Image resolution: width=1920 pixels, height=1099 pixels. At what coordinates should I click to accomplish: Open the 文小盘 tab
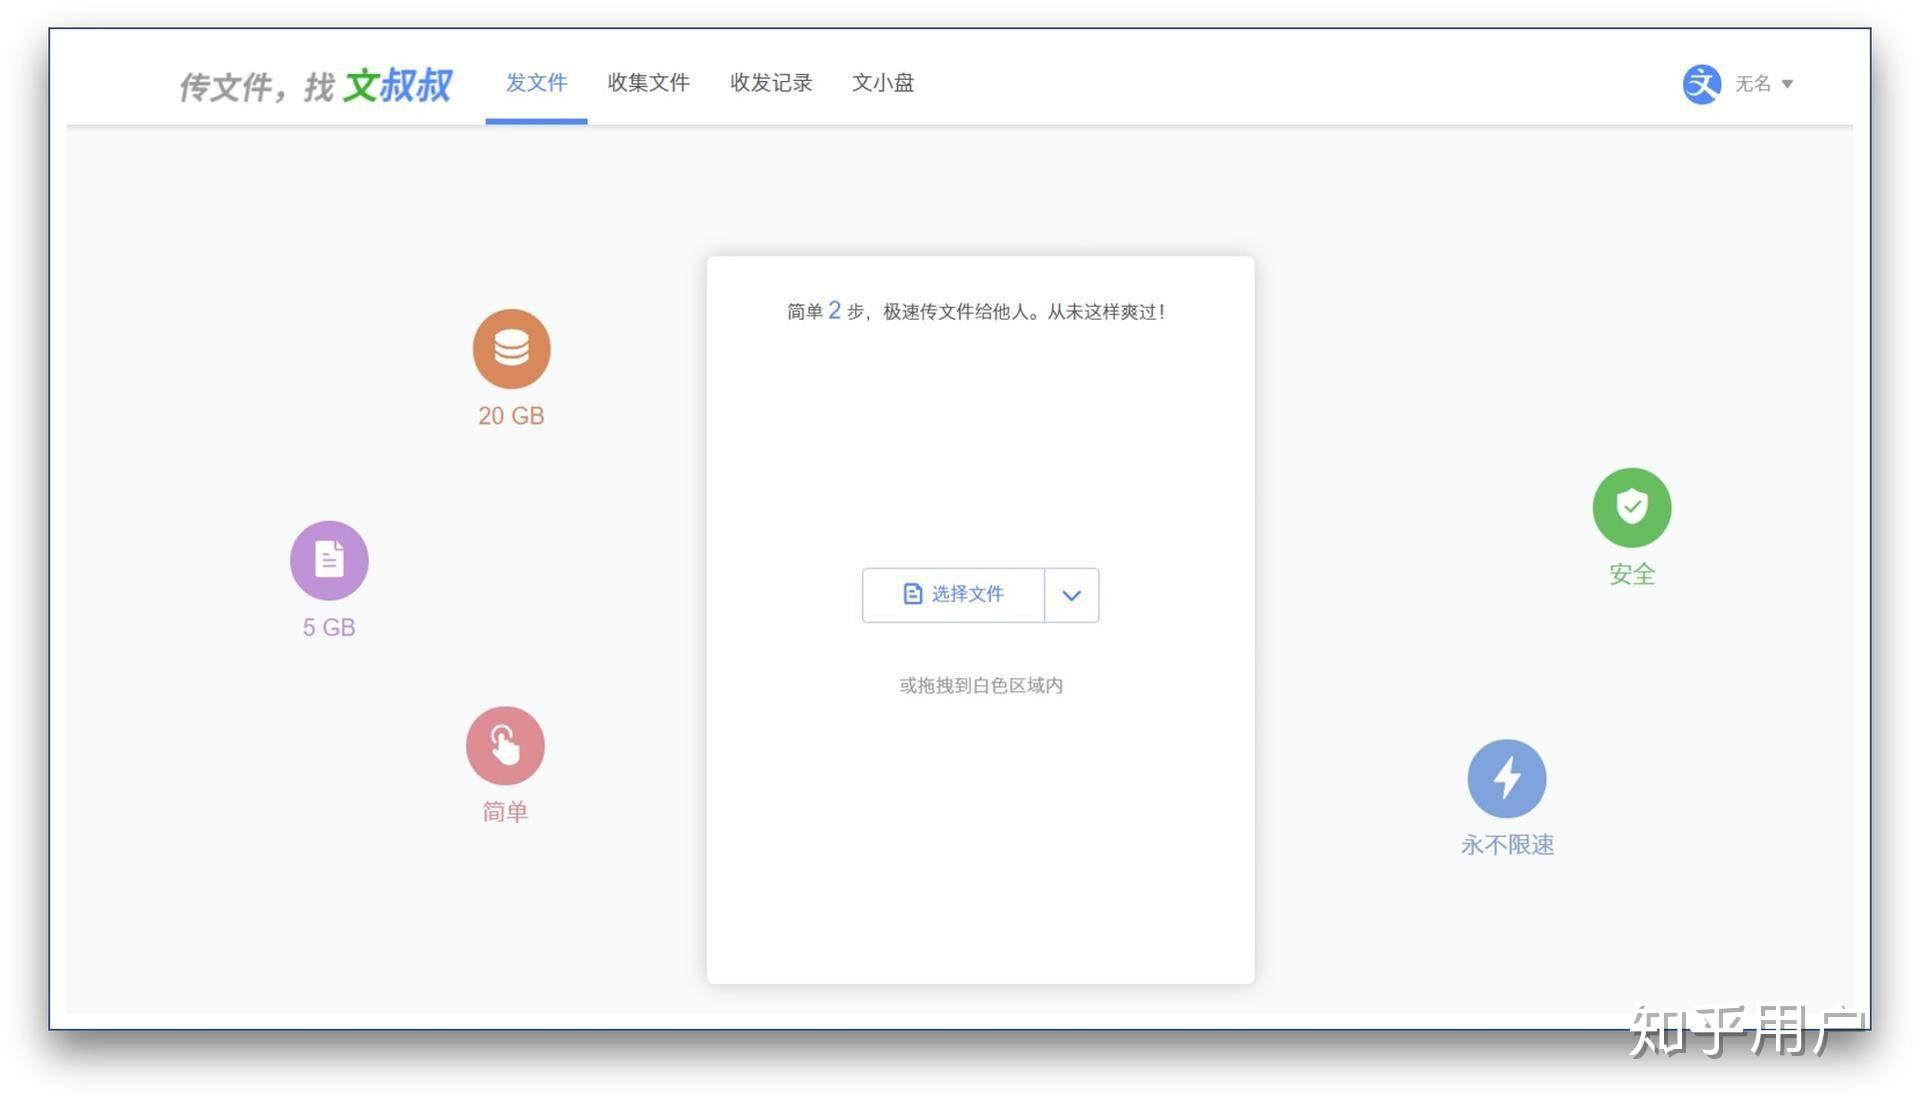882,83
